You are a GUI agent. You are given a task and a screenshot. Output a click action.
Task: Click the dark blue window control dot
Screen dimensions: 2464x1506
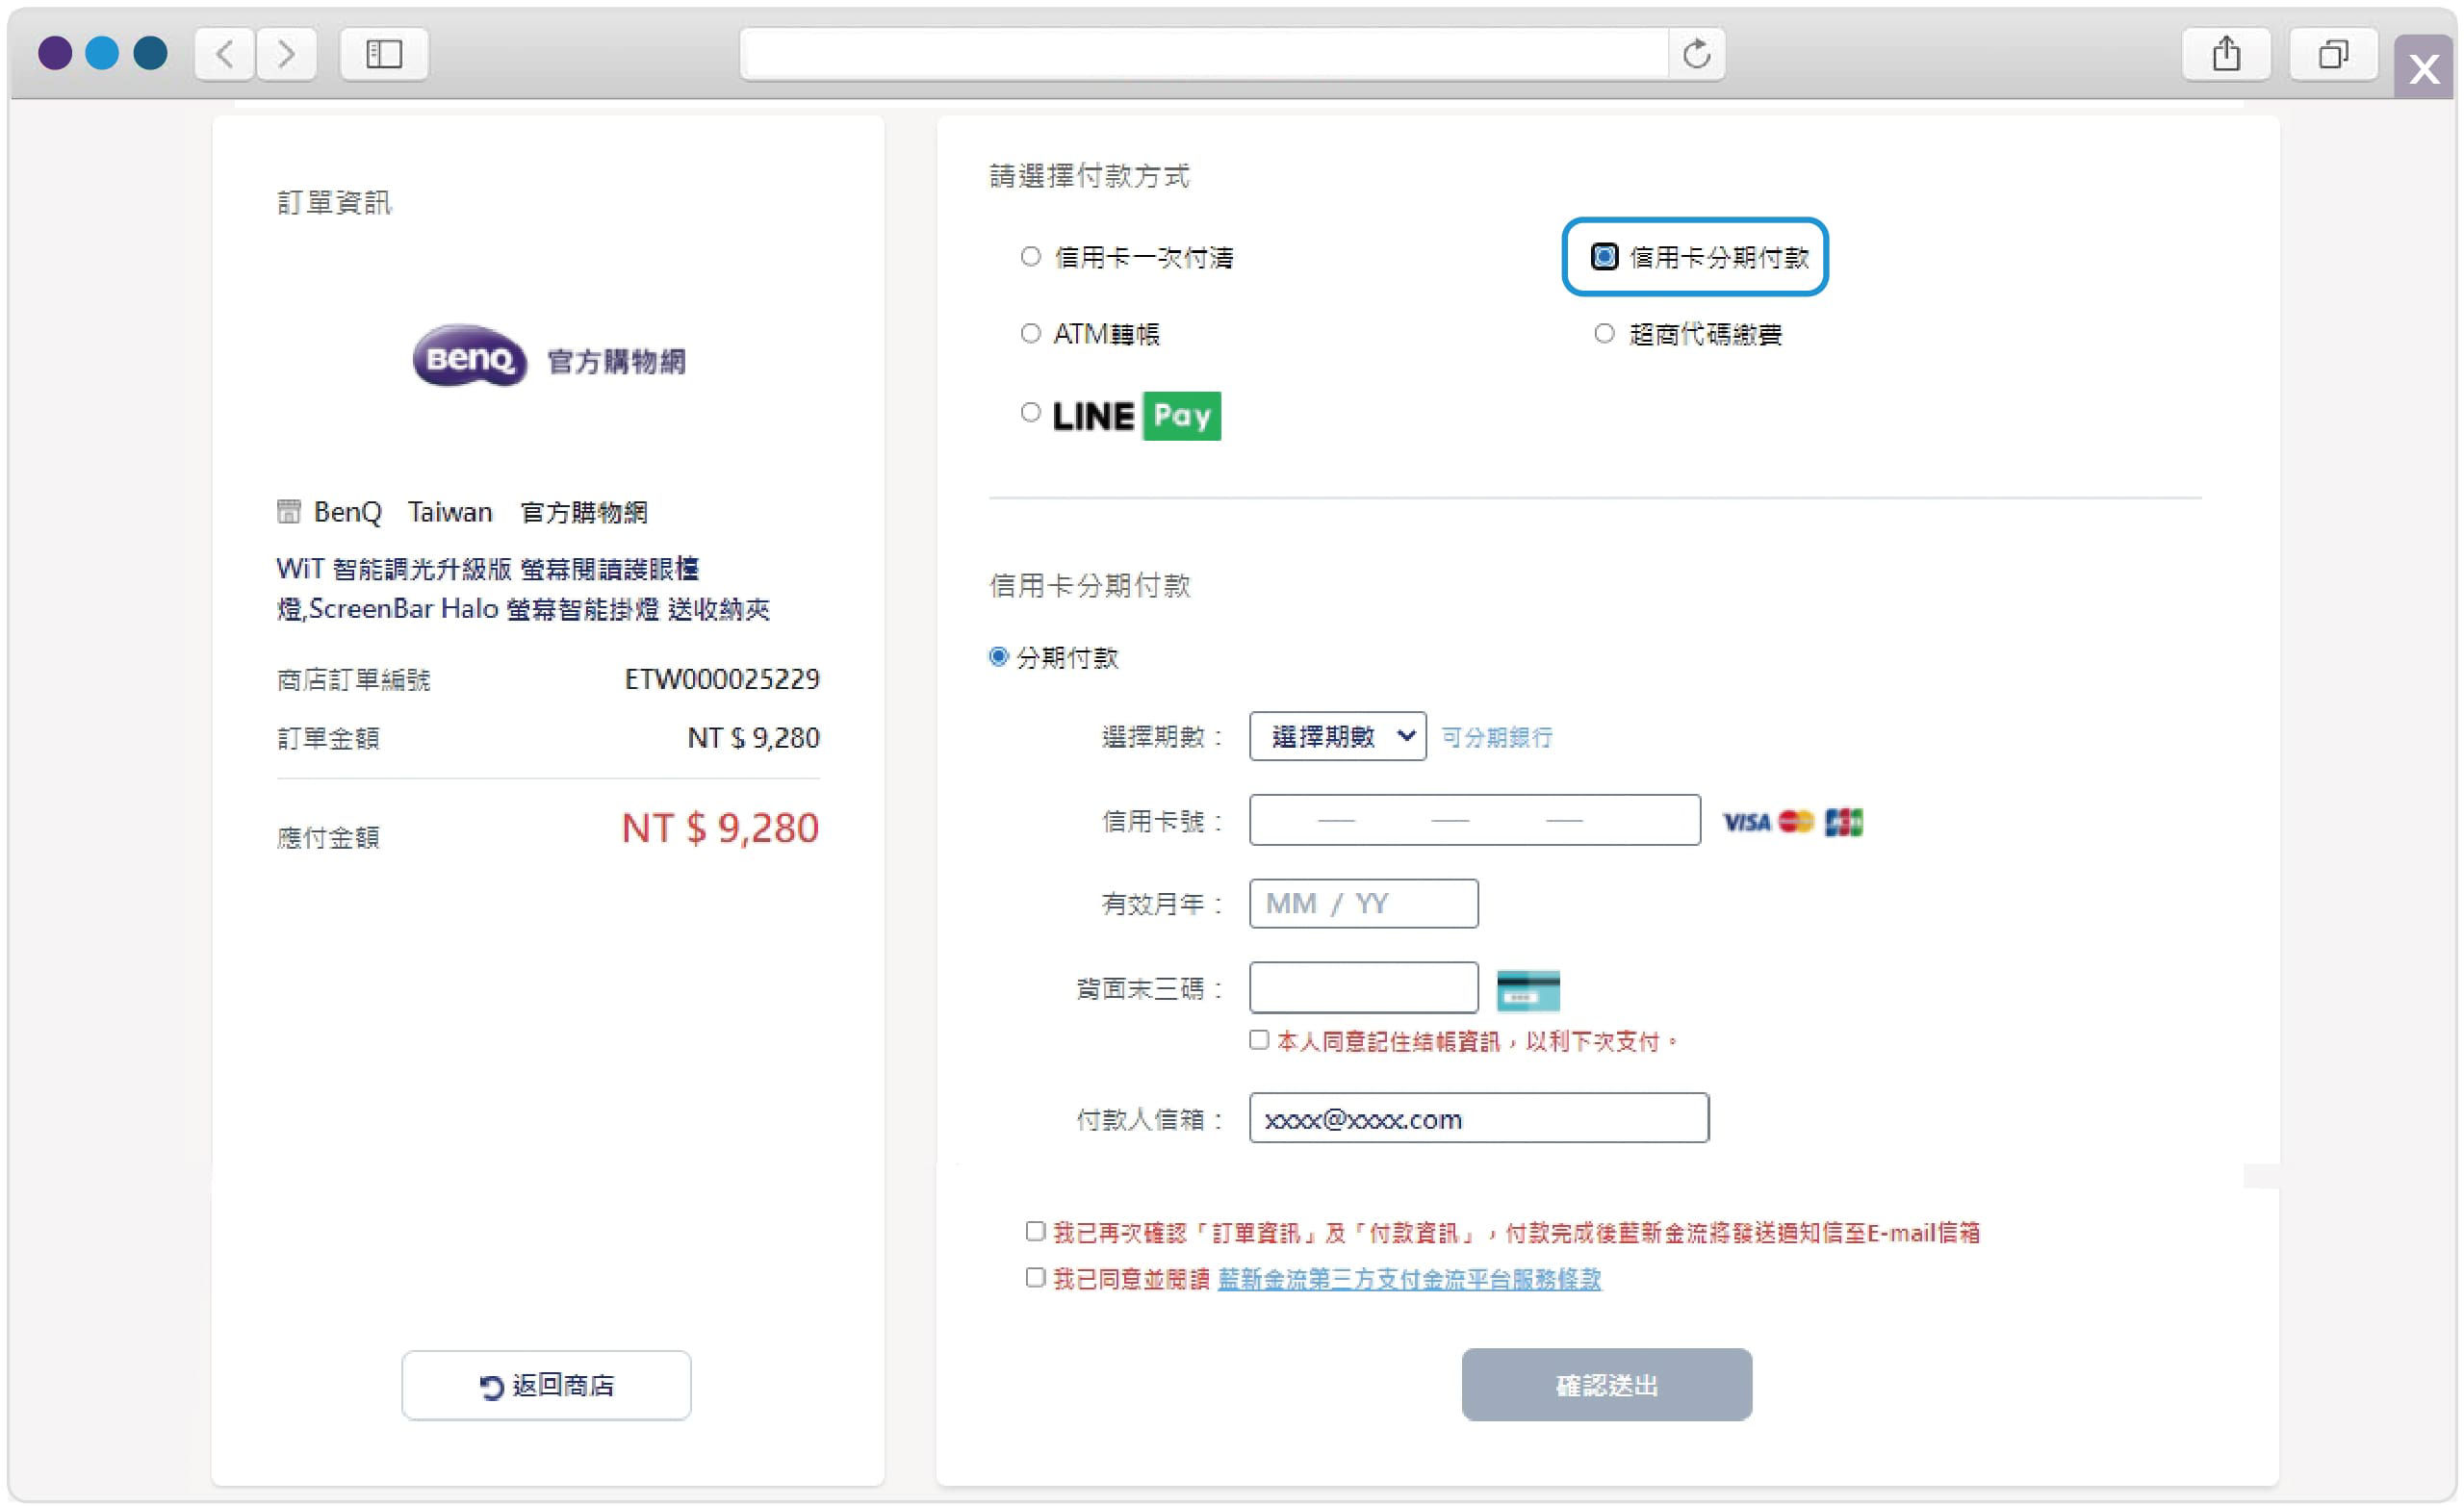tap(150, 52)
